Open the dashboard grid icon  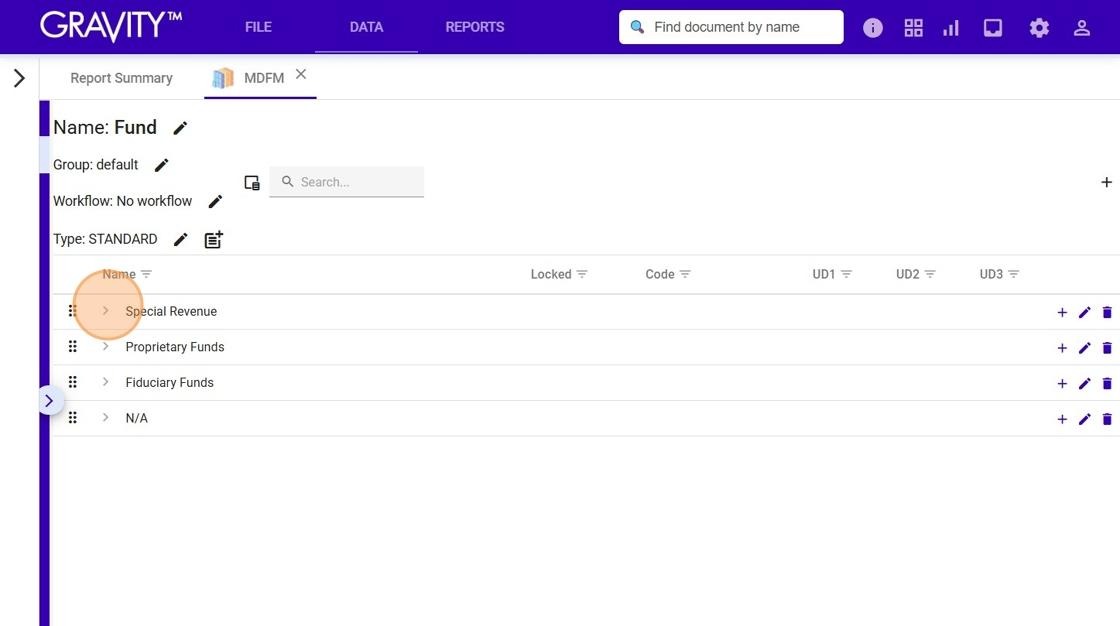click(x=913, y=28)
